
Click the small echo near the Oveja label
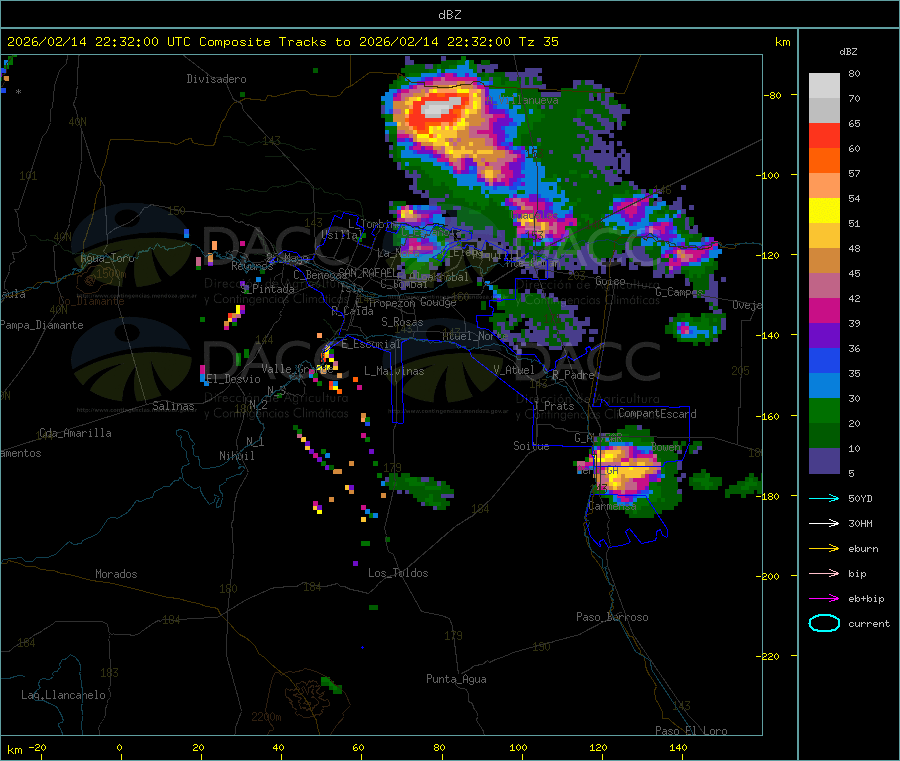(x=695, y=328)
